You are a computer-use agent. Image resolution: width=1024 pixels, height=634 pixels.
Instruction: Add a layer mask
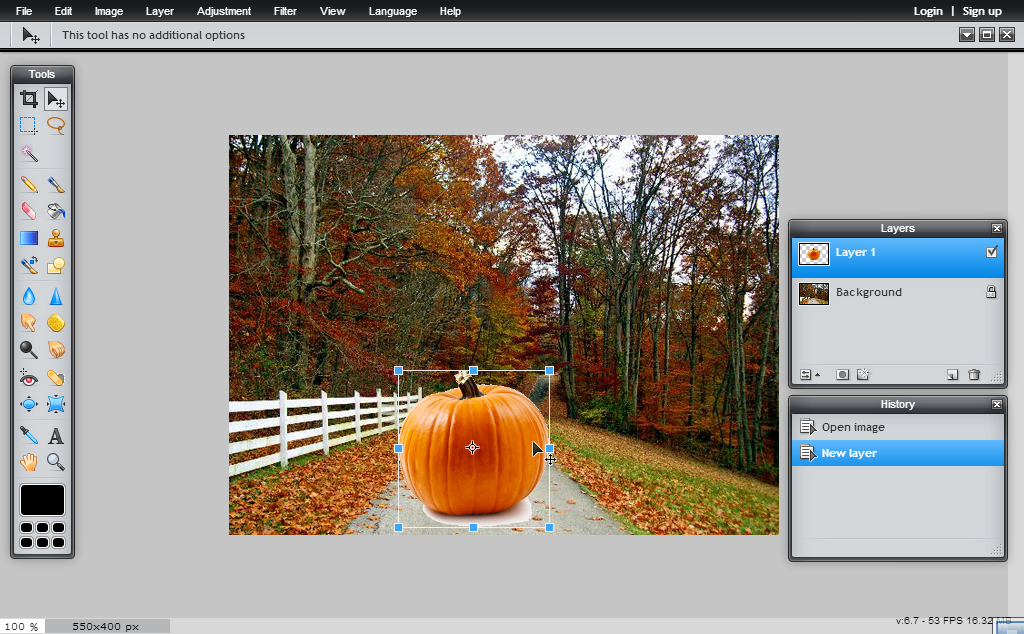[x=842, y=375]
